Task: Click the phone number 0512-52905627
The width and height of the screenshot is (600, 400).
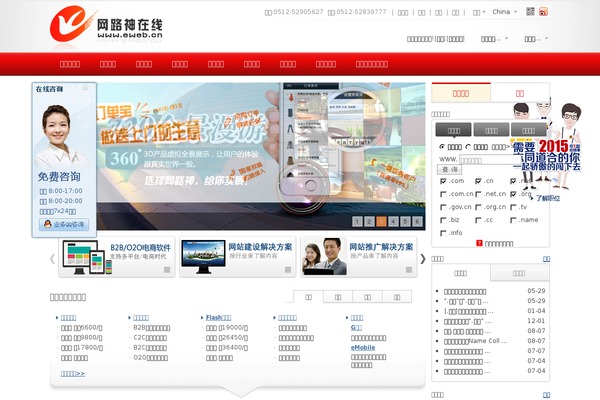Action: click(x=298, y=12)
